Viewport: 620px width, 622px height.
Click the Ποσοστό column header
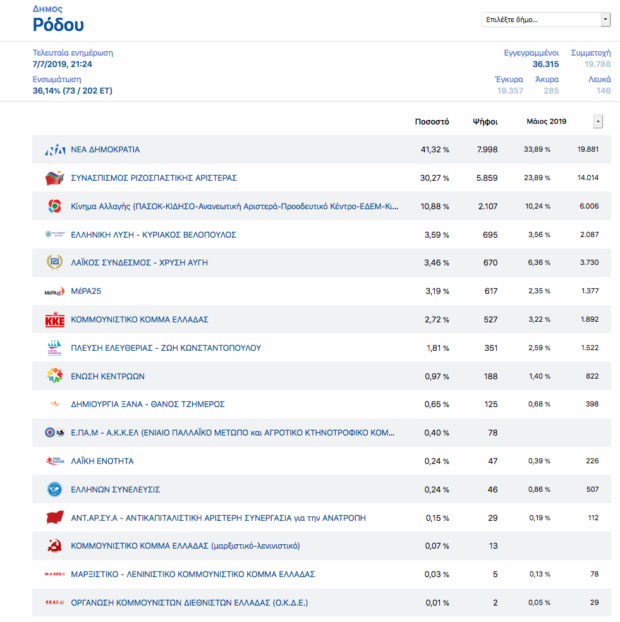click(x=432, y=121)
